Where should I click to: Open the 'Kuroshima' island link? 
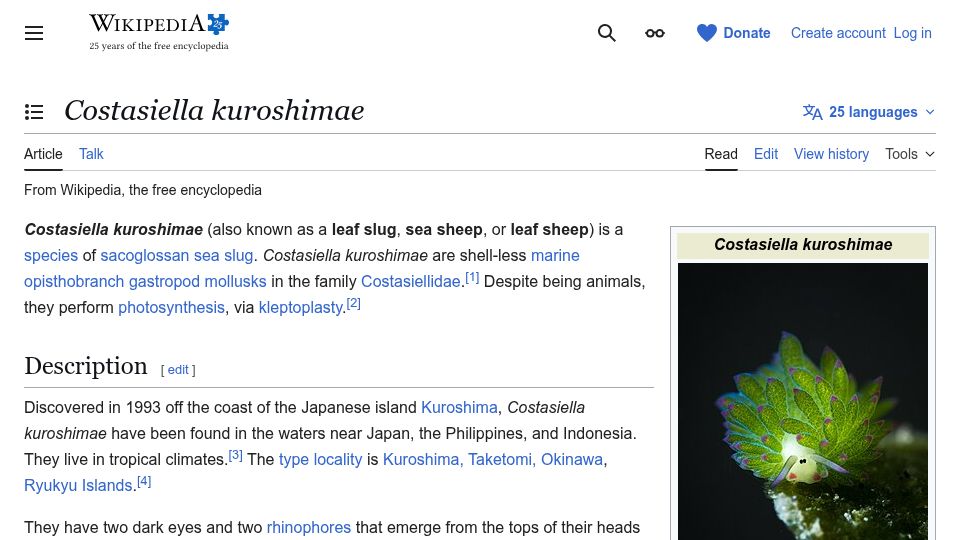[x=459, y=408]
